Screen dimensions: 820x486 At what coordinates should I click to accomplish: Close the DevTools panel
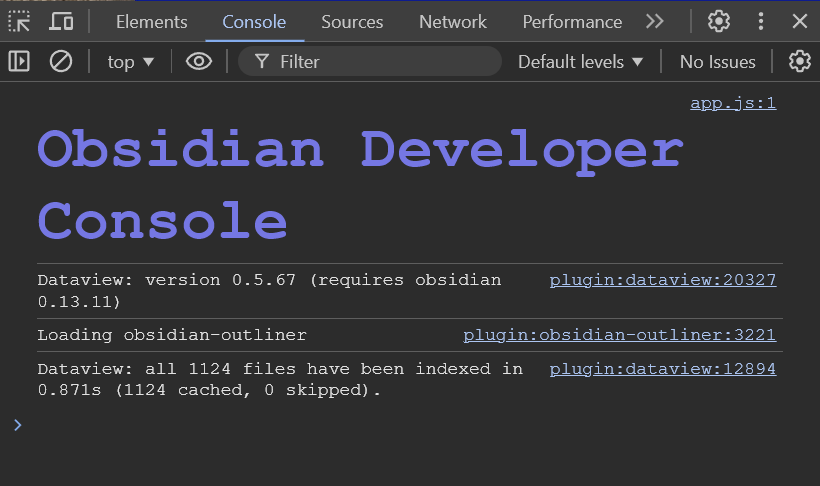(x=800, y=21)
